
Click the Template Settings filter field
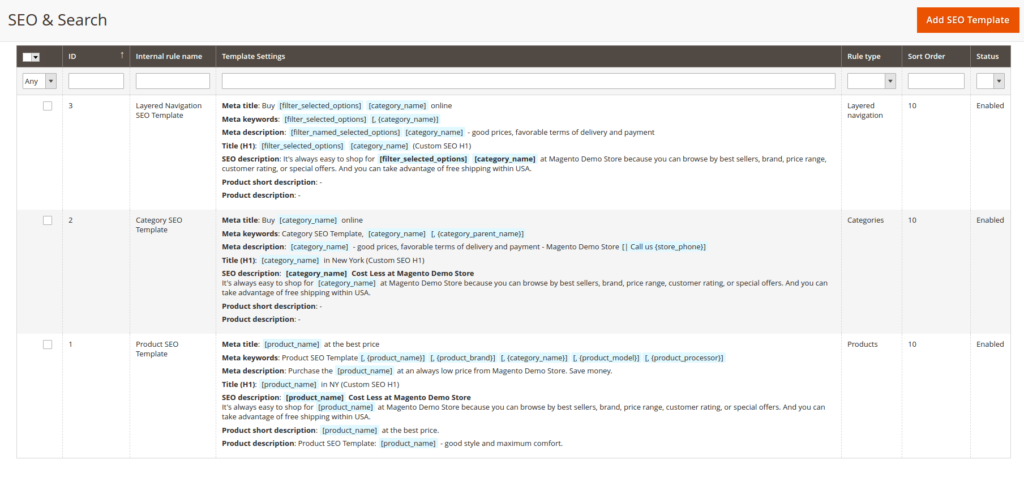[528, 81]
